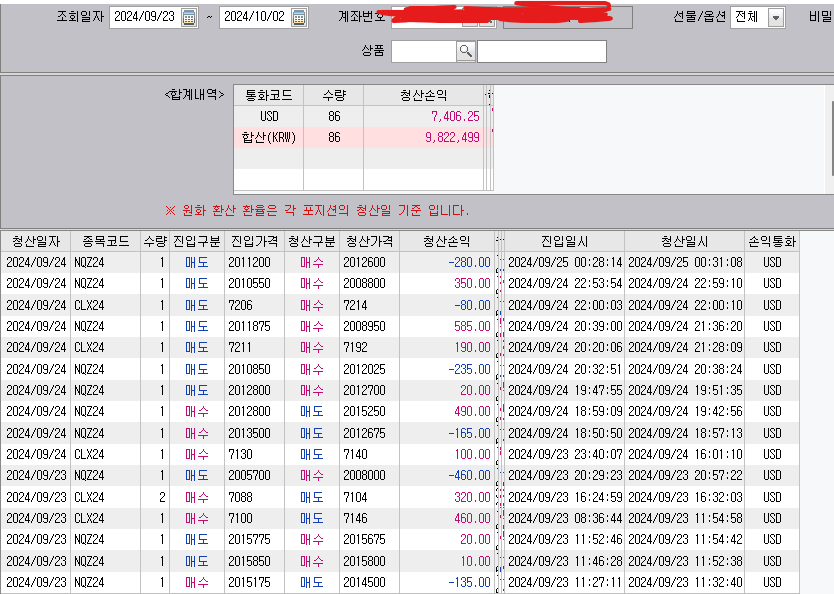This screenshot has height=594, width=834.
Task: Click the 진입일시 column header
Action: coord(564,241)
